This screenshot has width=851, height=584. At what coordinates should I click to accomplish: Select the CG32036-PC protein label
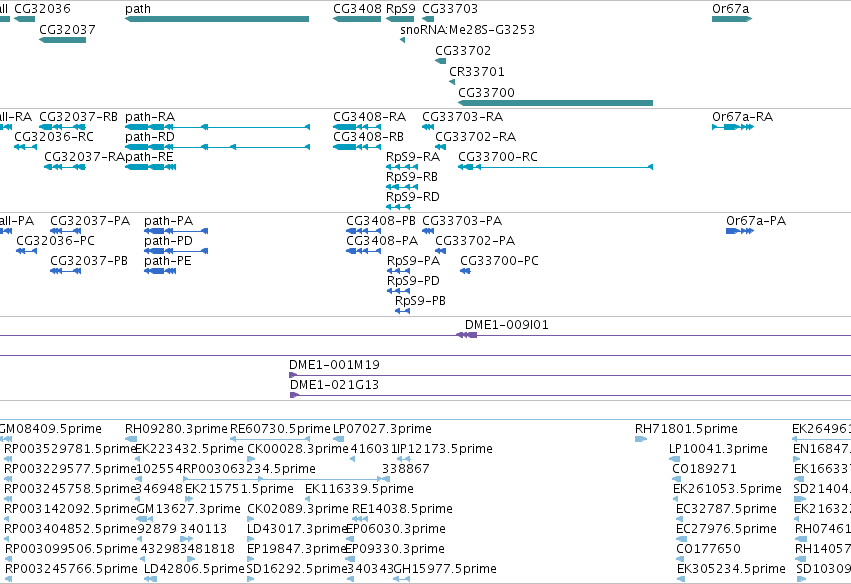pos(55,241)
